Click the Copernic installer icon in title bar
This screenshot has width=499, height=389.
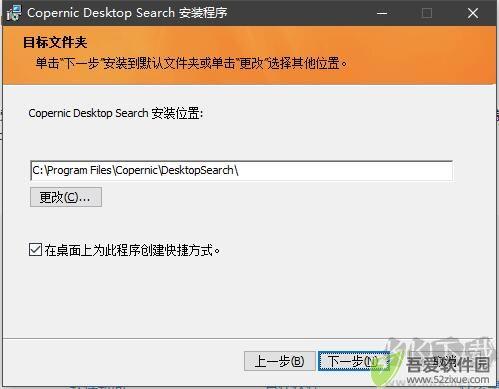(14, 13)
